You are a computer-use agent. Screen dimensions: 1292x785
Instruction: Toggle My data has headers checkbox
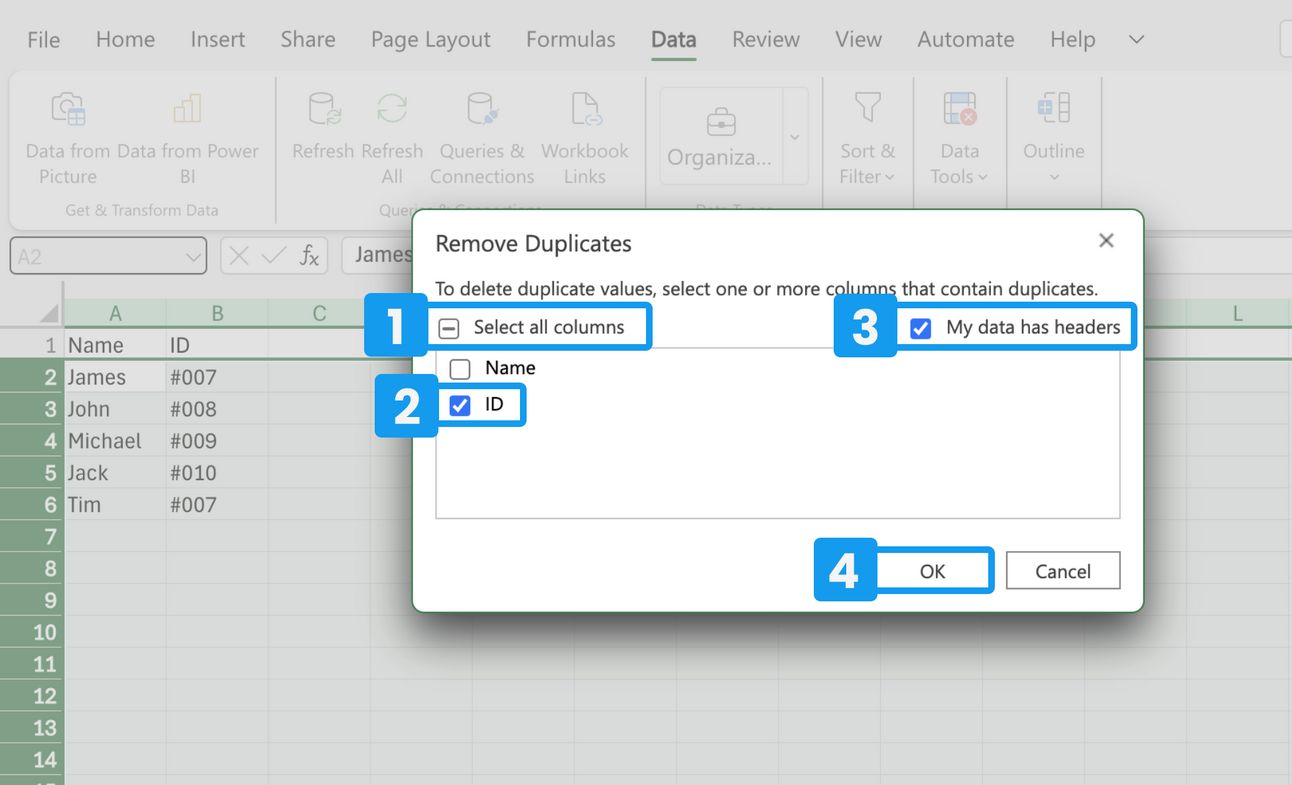(x=921, y=328)
